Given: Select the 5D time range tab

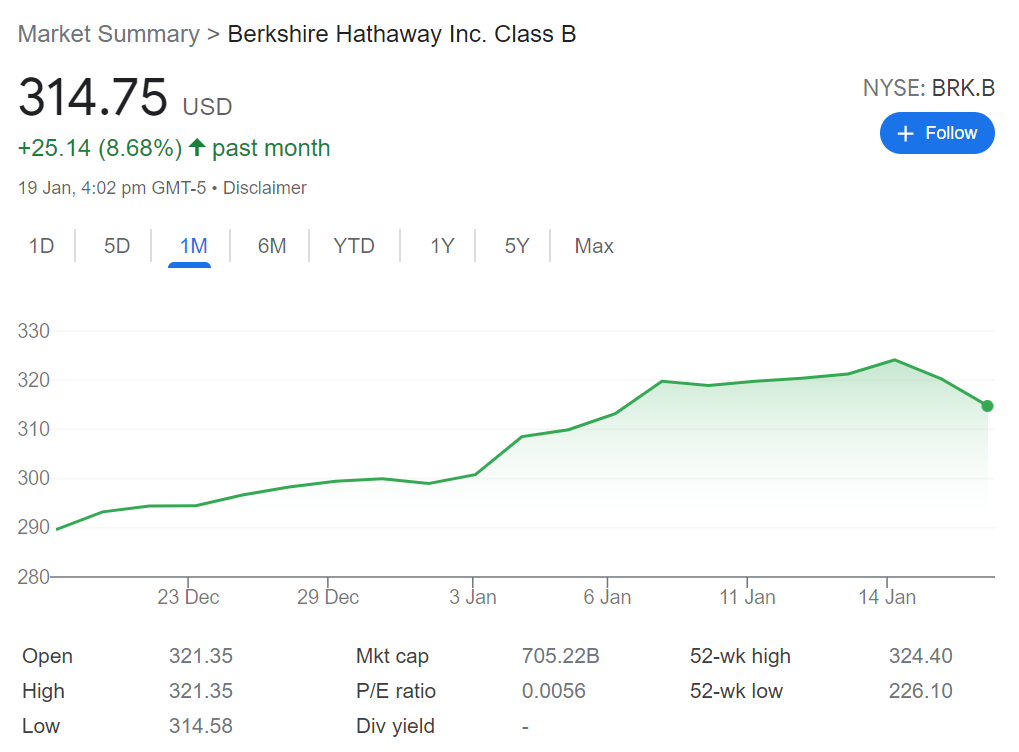Looking at the screenshot, I should pyautogui.click(x=117, y=246).
